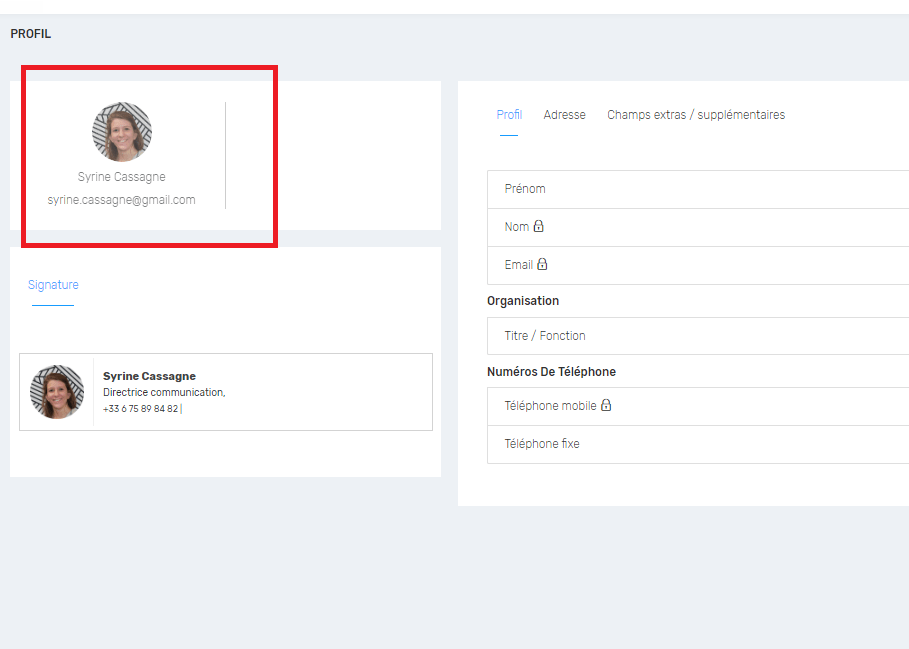The height and width of the screenshot is (649, 909).
Task: Click the lock icon next to Email
Action: click(542, 264)
